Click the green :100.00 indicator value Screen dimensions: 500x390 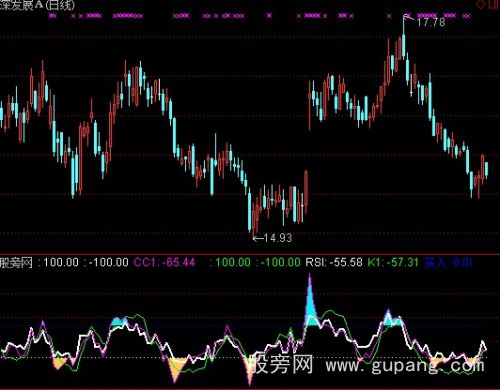coord(230,262)
